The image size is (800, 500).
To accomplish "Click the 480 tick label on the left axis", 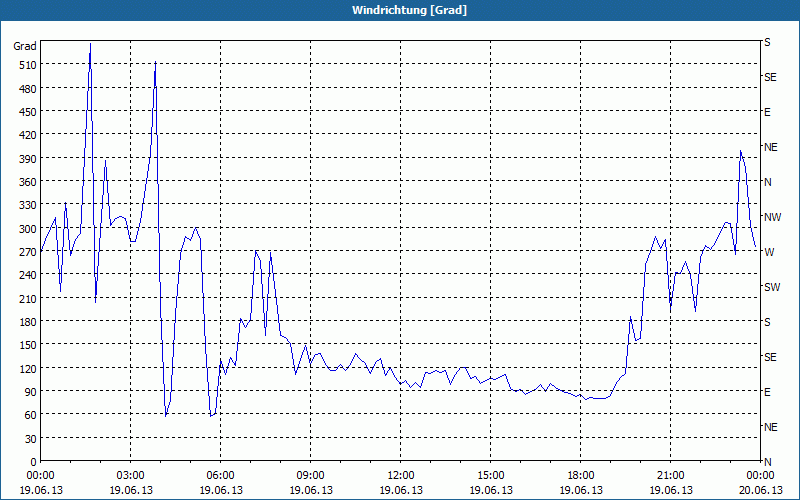I will (x=28, y=89).
